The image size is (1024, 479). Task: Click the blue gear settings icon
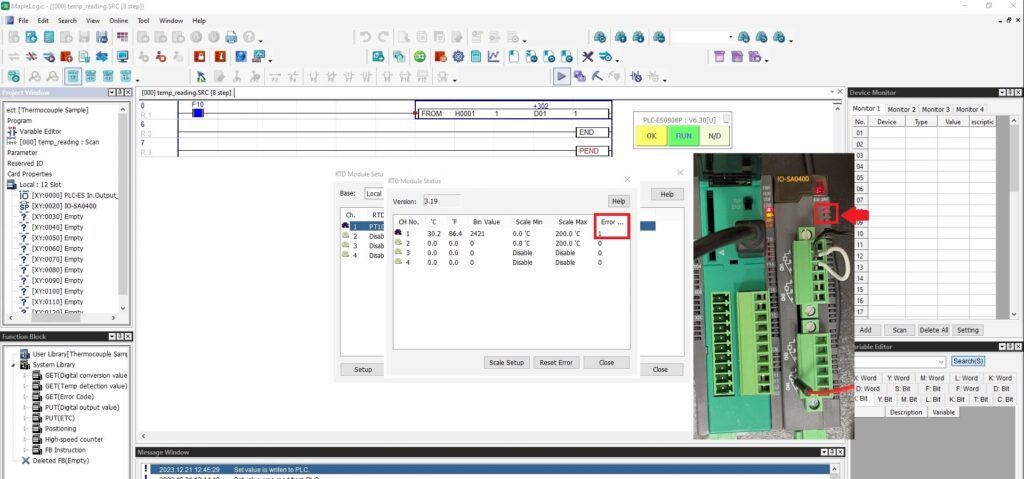click(458, 57)
